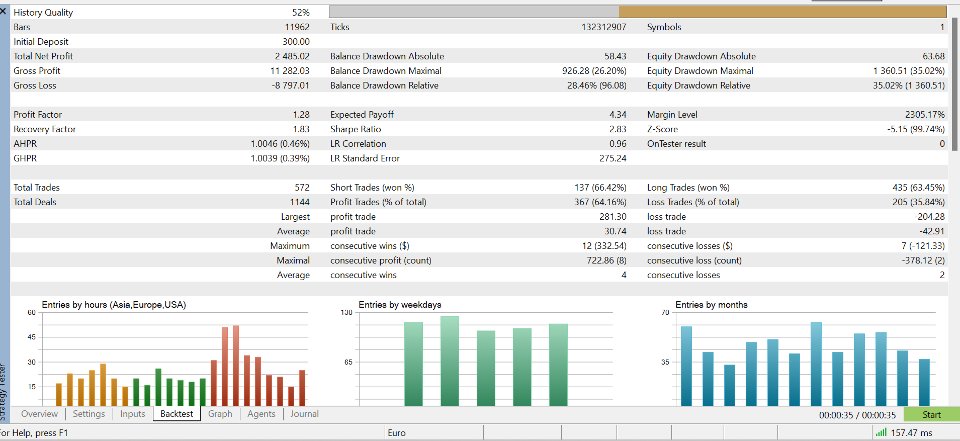The image size is (960, 441).
Task: Select the Gross Profit value 11 282.03
Action: click(x=290, y=71)
